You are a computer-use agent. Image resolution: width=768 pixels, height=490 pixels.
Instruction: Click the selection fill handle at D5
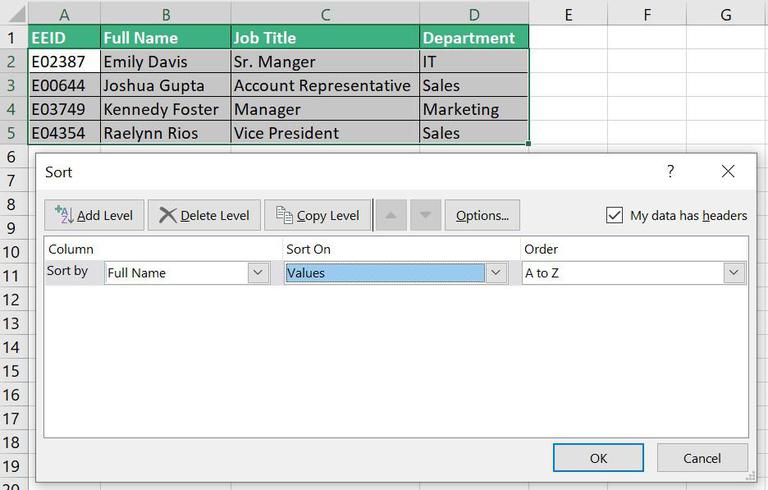tap(528, 144)
